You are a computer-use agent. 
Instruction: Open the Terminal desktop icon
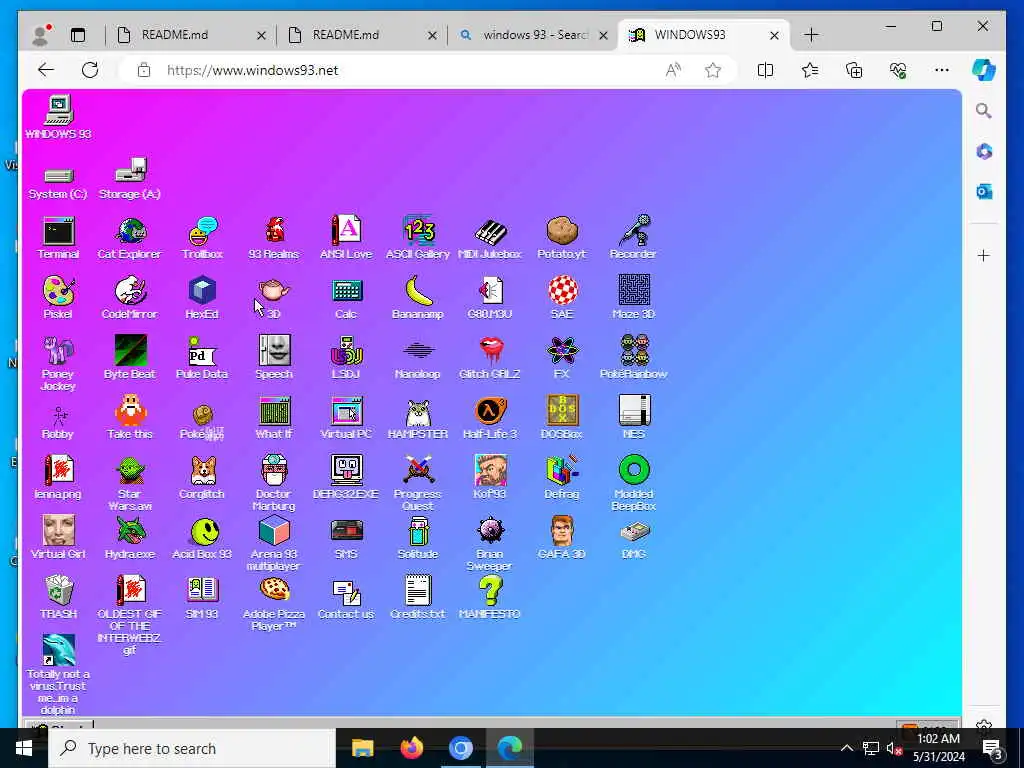[x=58, y=238]
